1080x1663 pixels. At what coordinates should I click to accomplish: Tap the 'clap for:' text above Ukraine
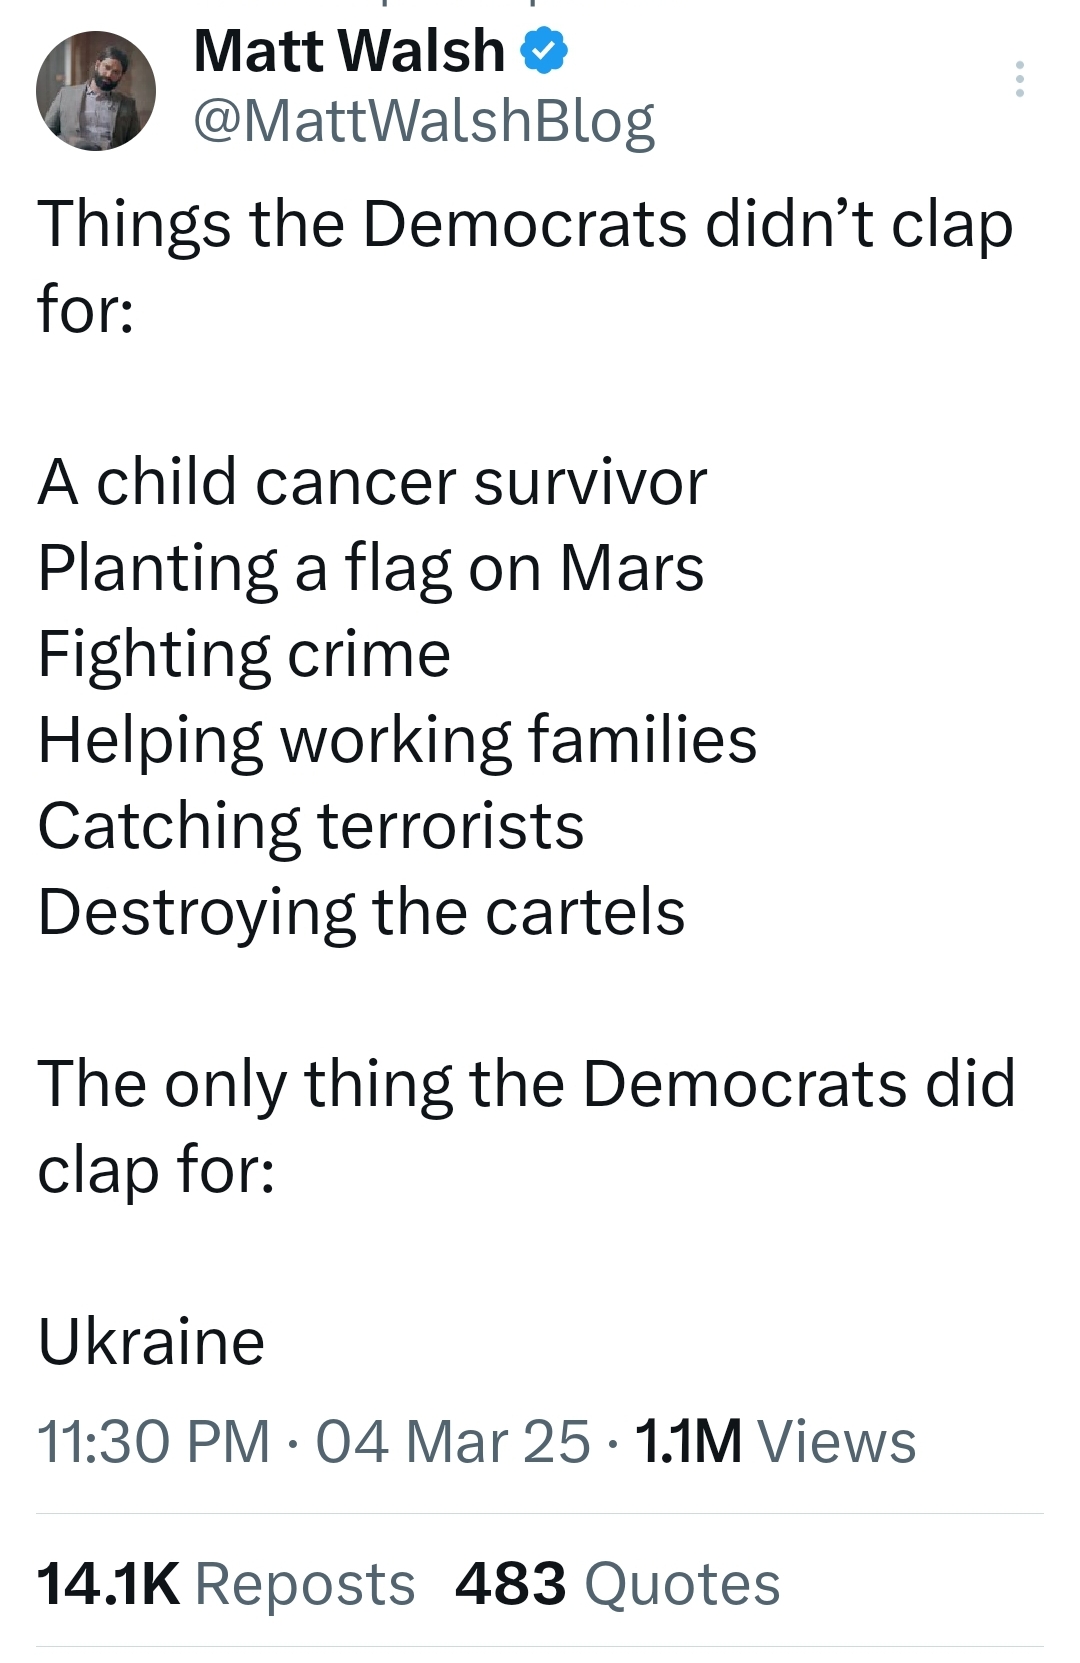(x=156, y=1171)
